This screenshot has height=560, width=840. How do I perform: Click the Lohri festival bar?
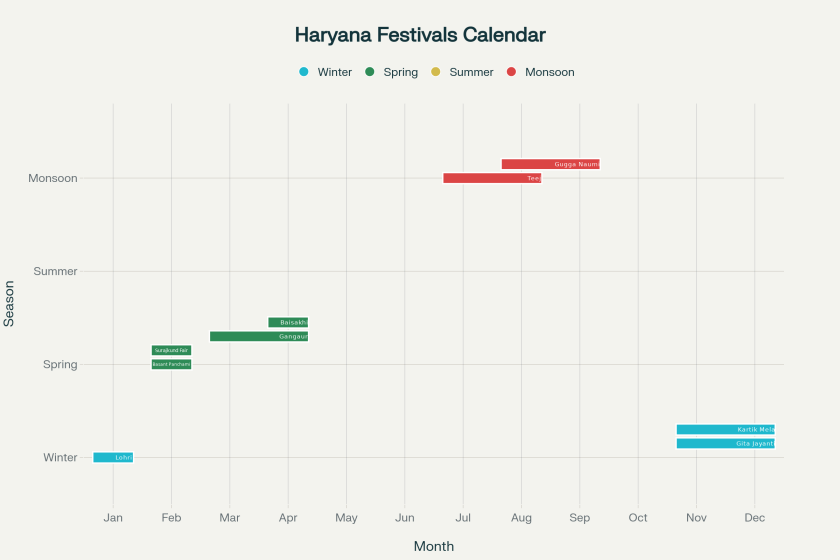(x=113, y=457)
